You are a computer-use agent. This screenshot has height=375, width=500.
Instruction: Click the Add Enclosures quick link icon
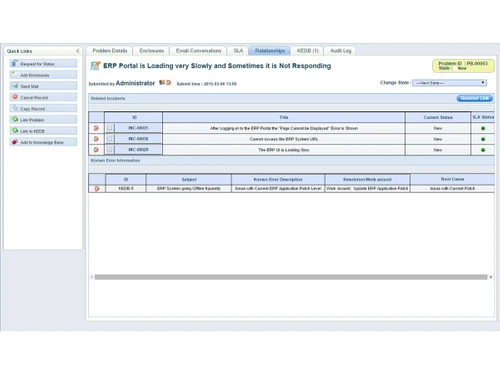click(14, 74)
